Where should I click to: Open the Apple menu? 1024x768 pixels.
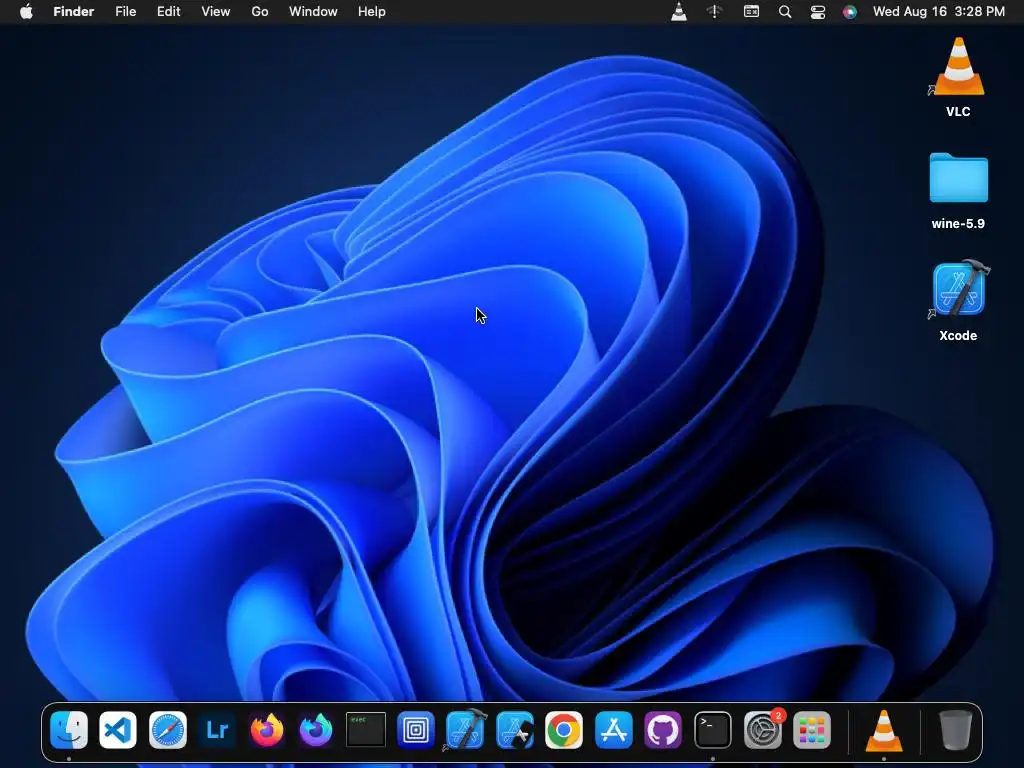pos(26,11)
